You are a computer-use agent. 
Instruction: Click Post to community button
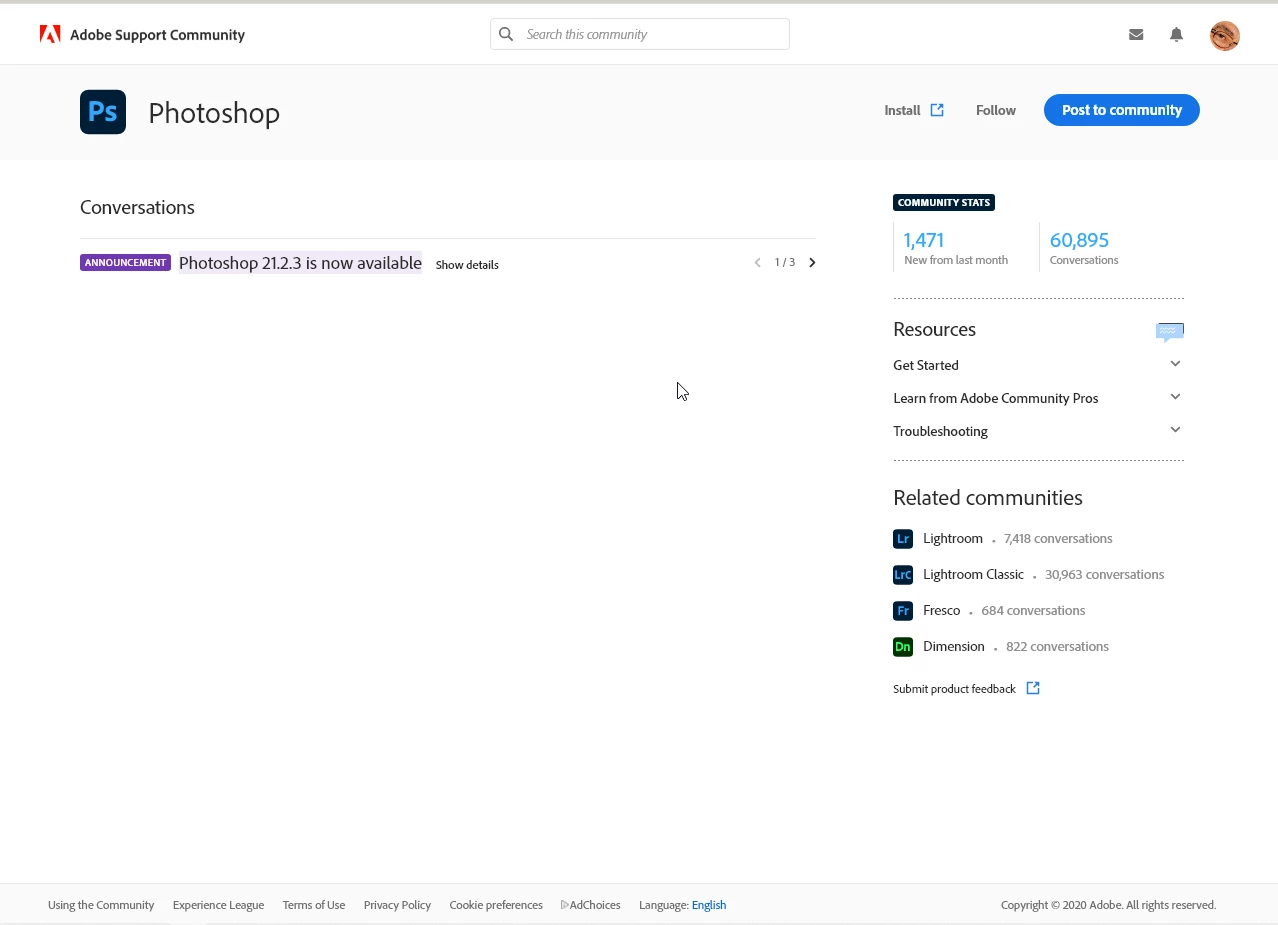[1122, 110]
